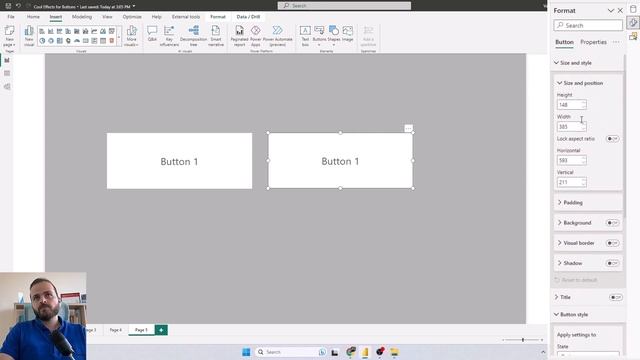Screen dimensions: 640x360
Task: Close the Format pane
Action: click(x=620, y=11)
